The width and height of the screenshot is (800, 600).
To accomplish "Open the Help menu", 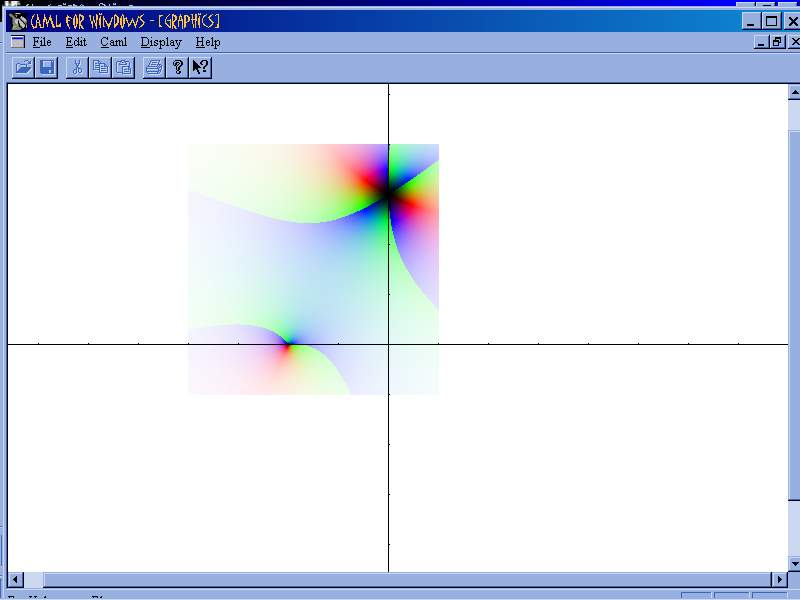I will click(x=208, y=42).
